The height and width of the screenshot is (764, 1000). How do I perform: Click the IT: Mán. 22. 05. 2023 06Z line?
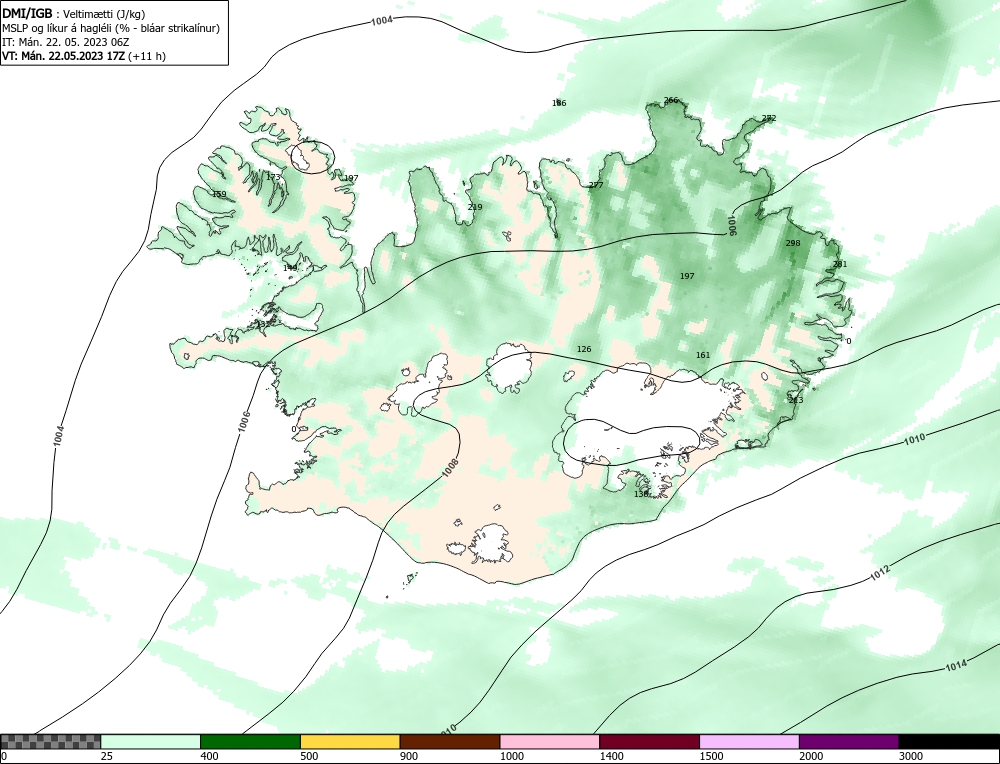[x=66, y=42]
